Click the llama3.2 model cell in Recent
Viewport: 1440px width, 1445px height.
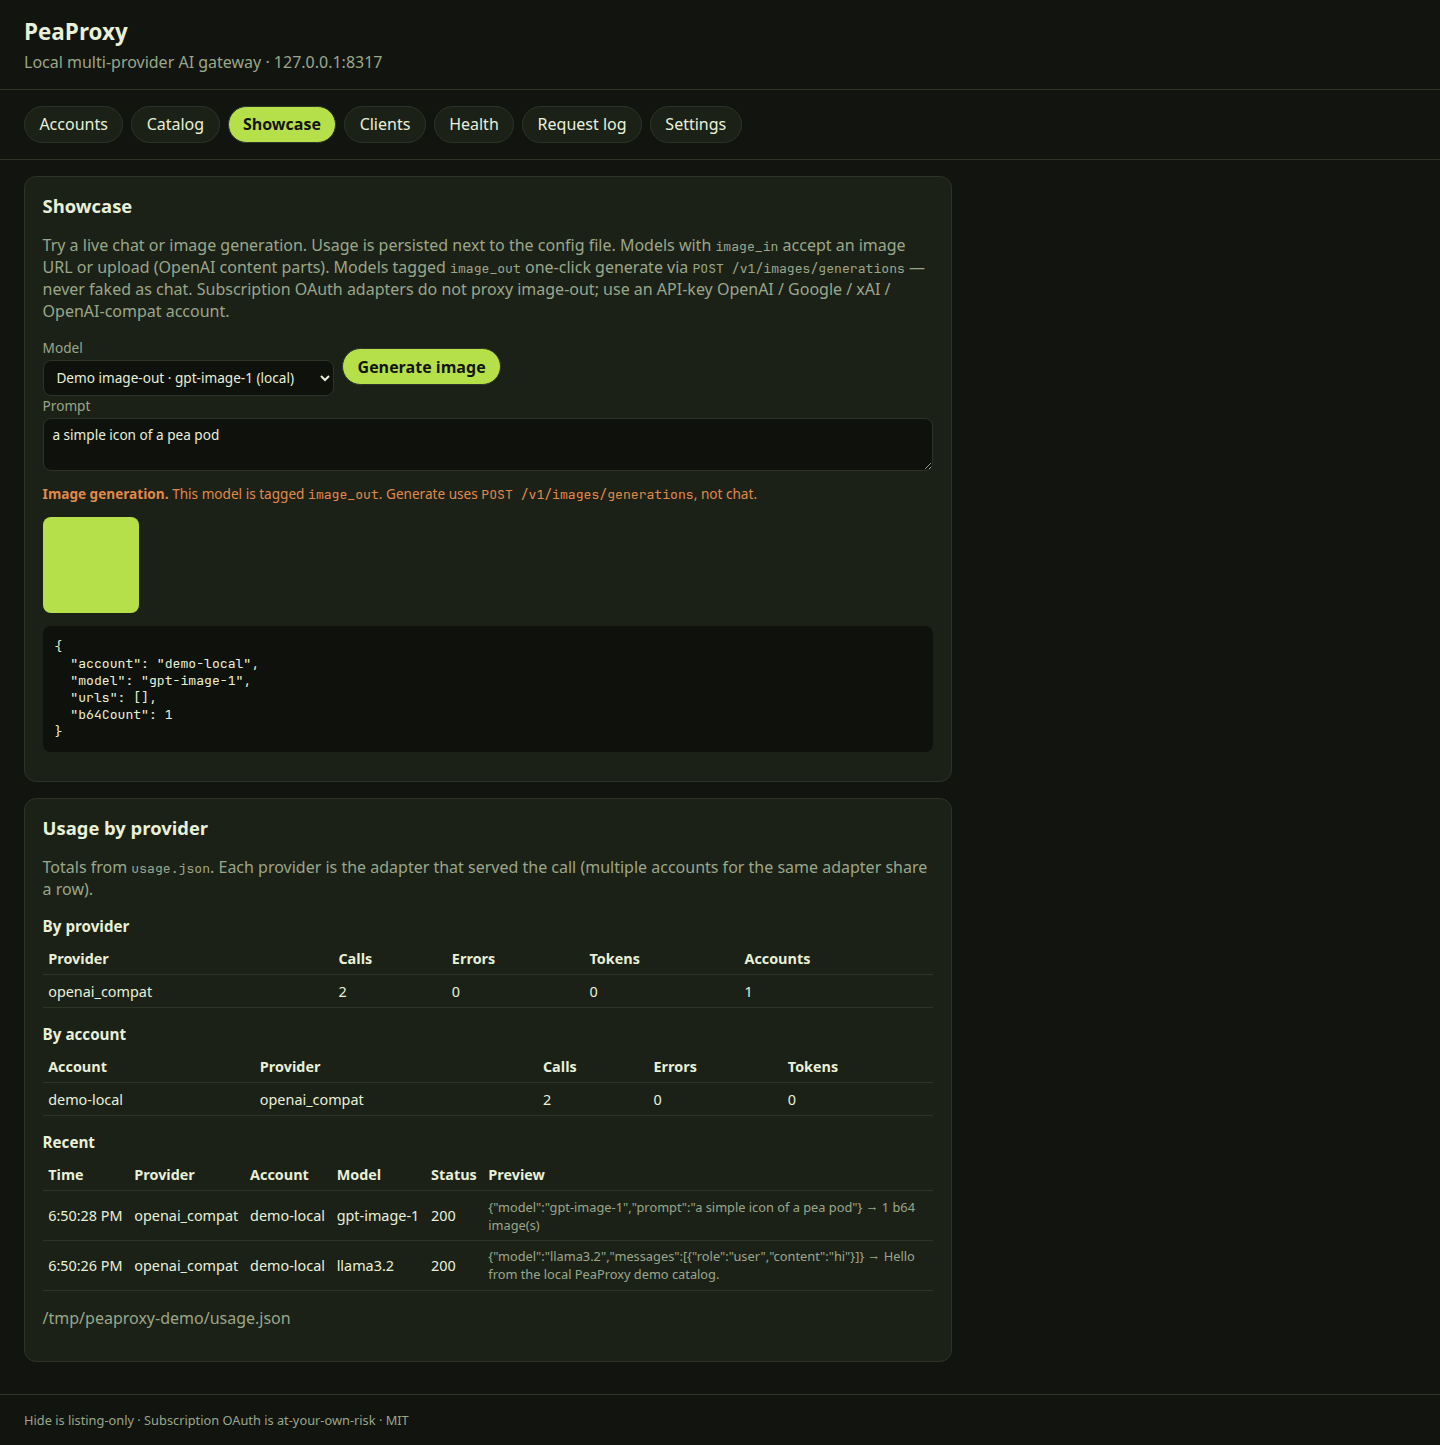[x=365, y=1266]
